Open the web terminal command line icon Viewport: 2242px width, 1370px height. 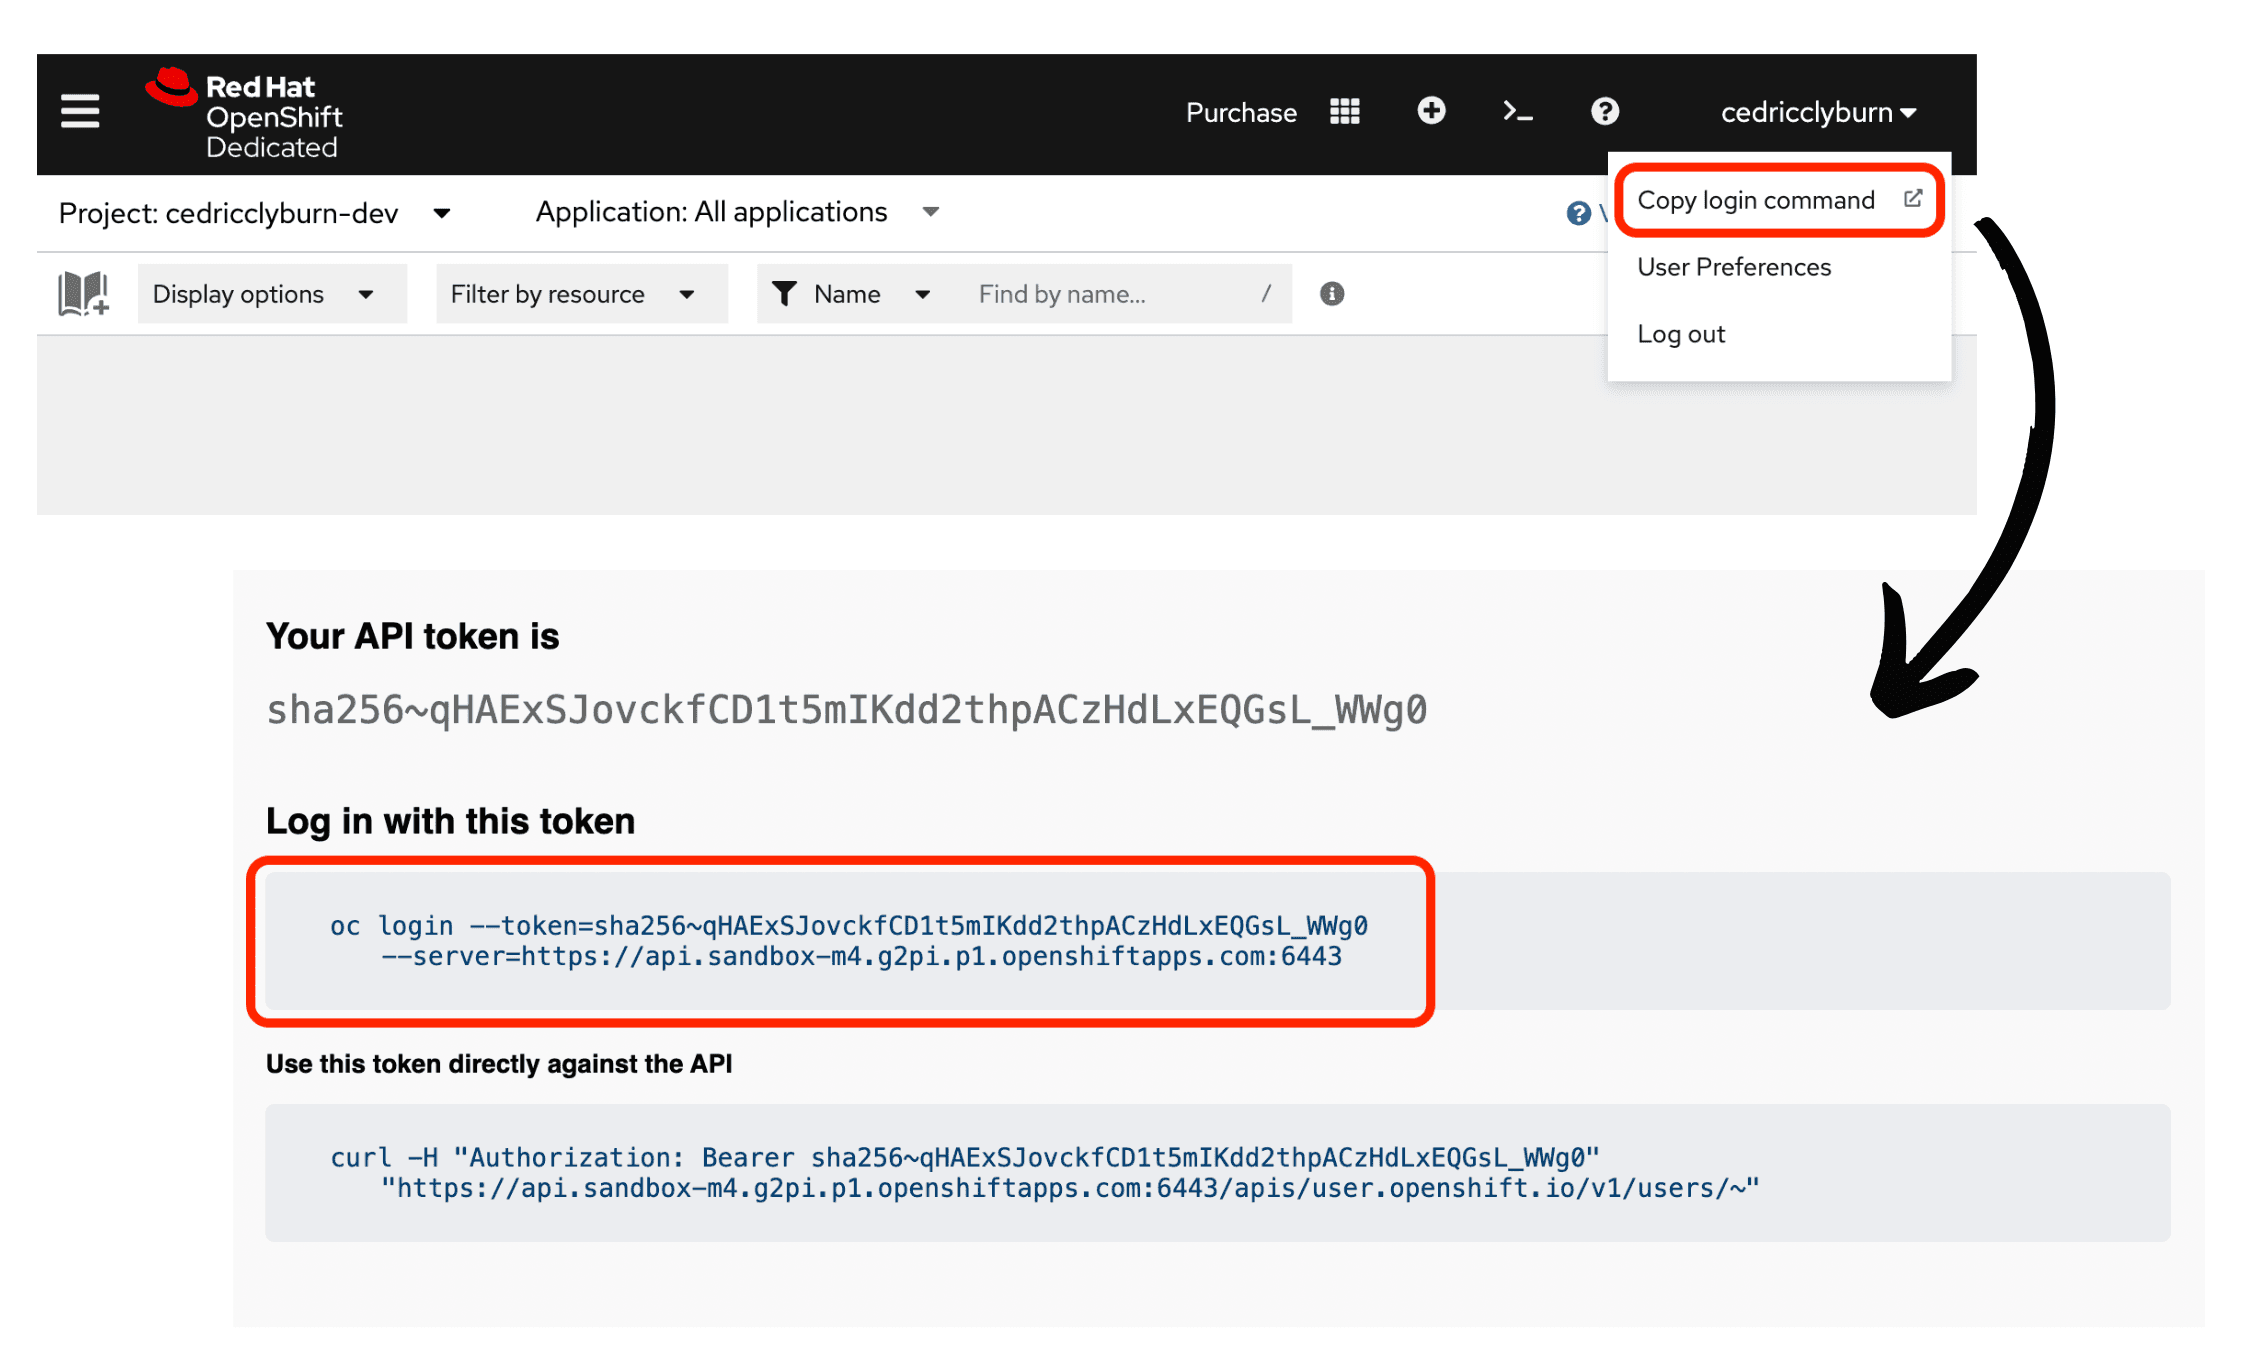coord(1518,111)
